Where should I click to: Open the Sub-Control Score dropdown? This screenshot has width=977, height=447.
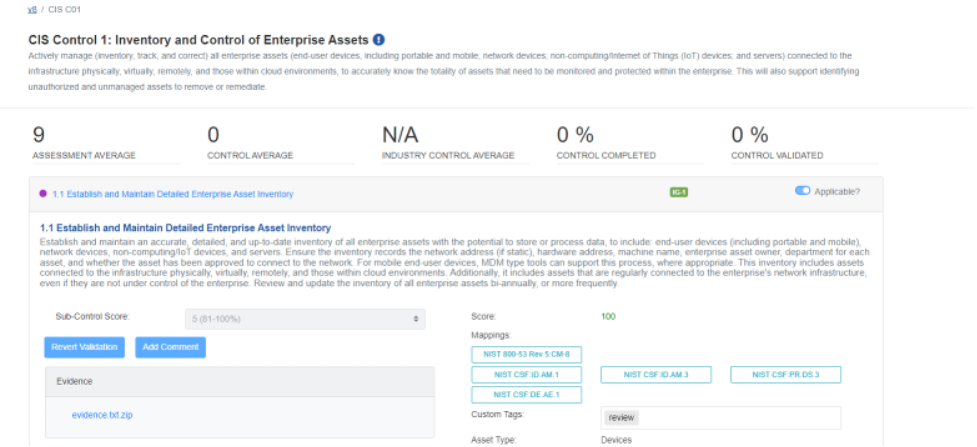pos(307,318)
